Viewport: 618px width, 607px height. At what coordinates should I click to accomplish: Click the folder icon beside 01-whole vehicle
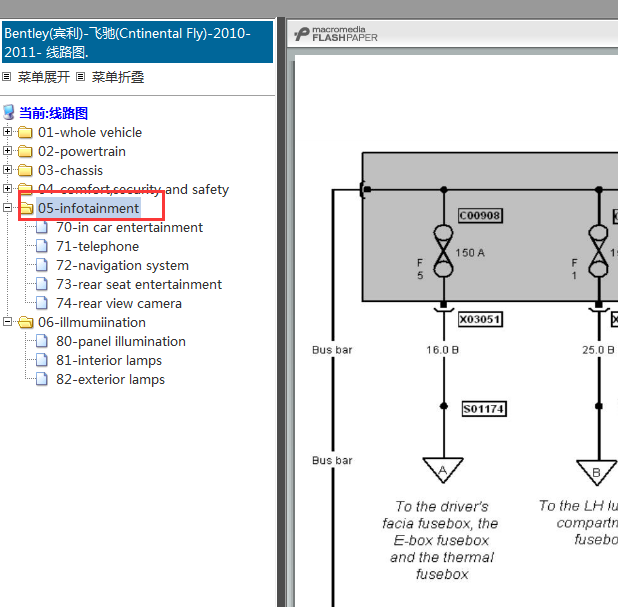tap(26, 132)
